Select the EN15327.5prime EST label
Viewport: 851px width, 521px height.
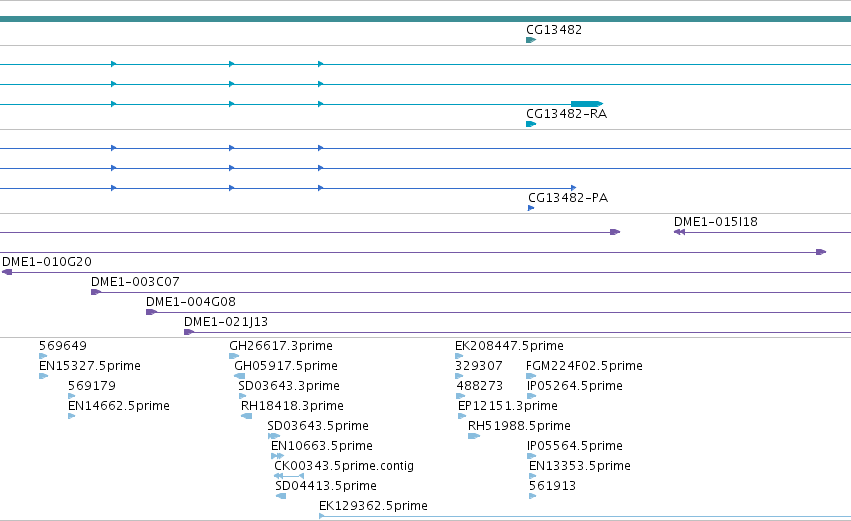pos(90,366)
